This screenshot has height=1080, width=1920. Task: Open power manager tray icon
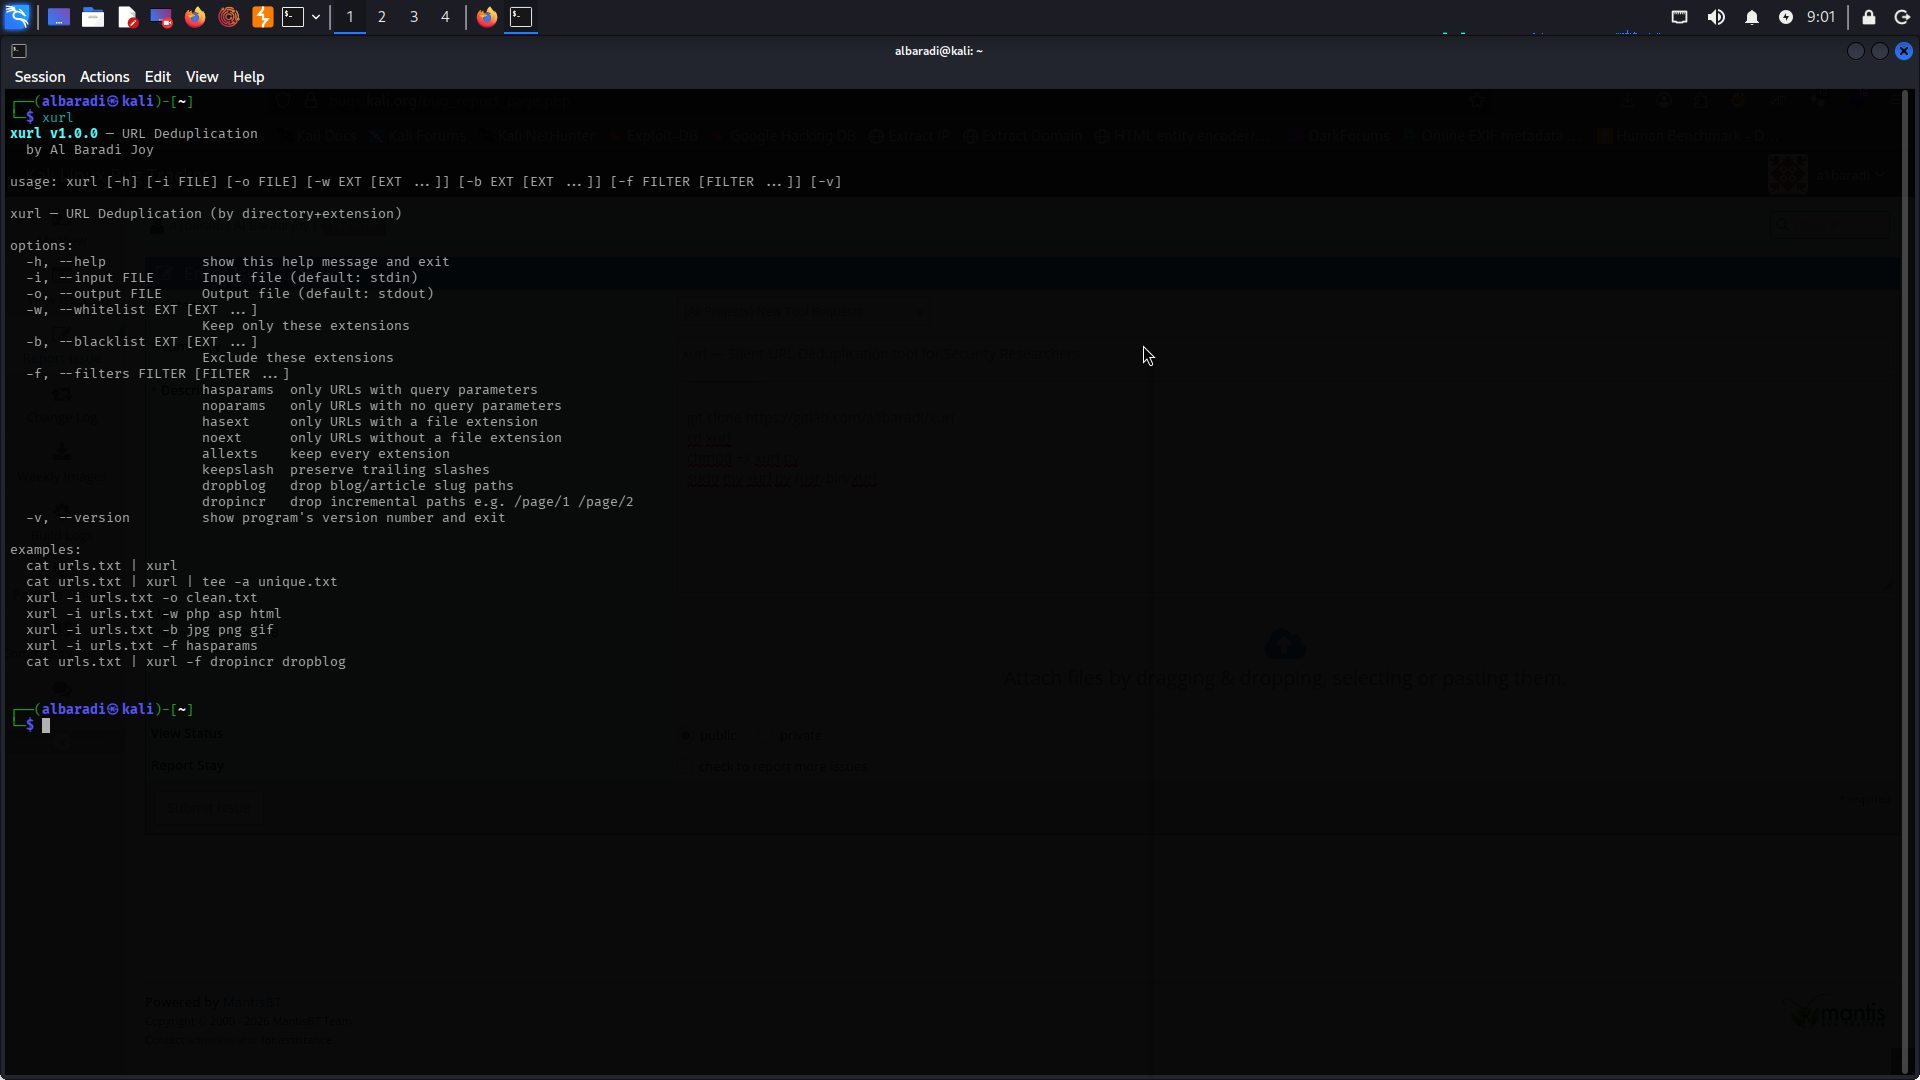pos(1786,17)
